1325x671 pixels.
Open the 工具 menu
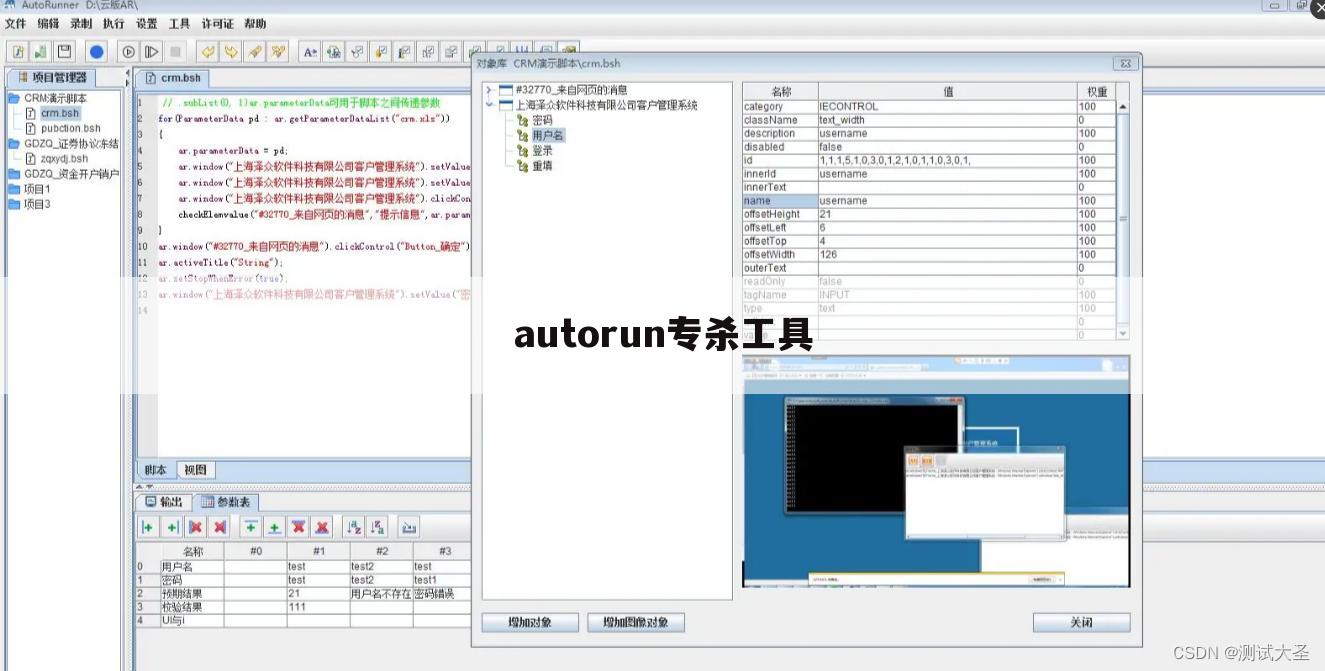click(179, 24)
